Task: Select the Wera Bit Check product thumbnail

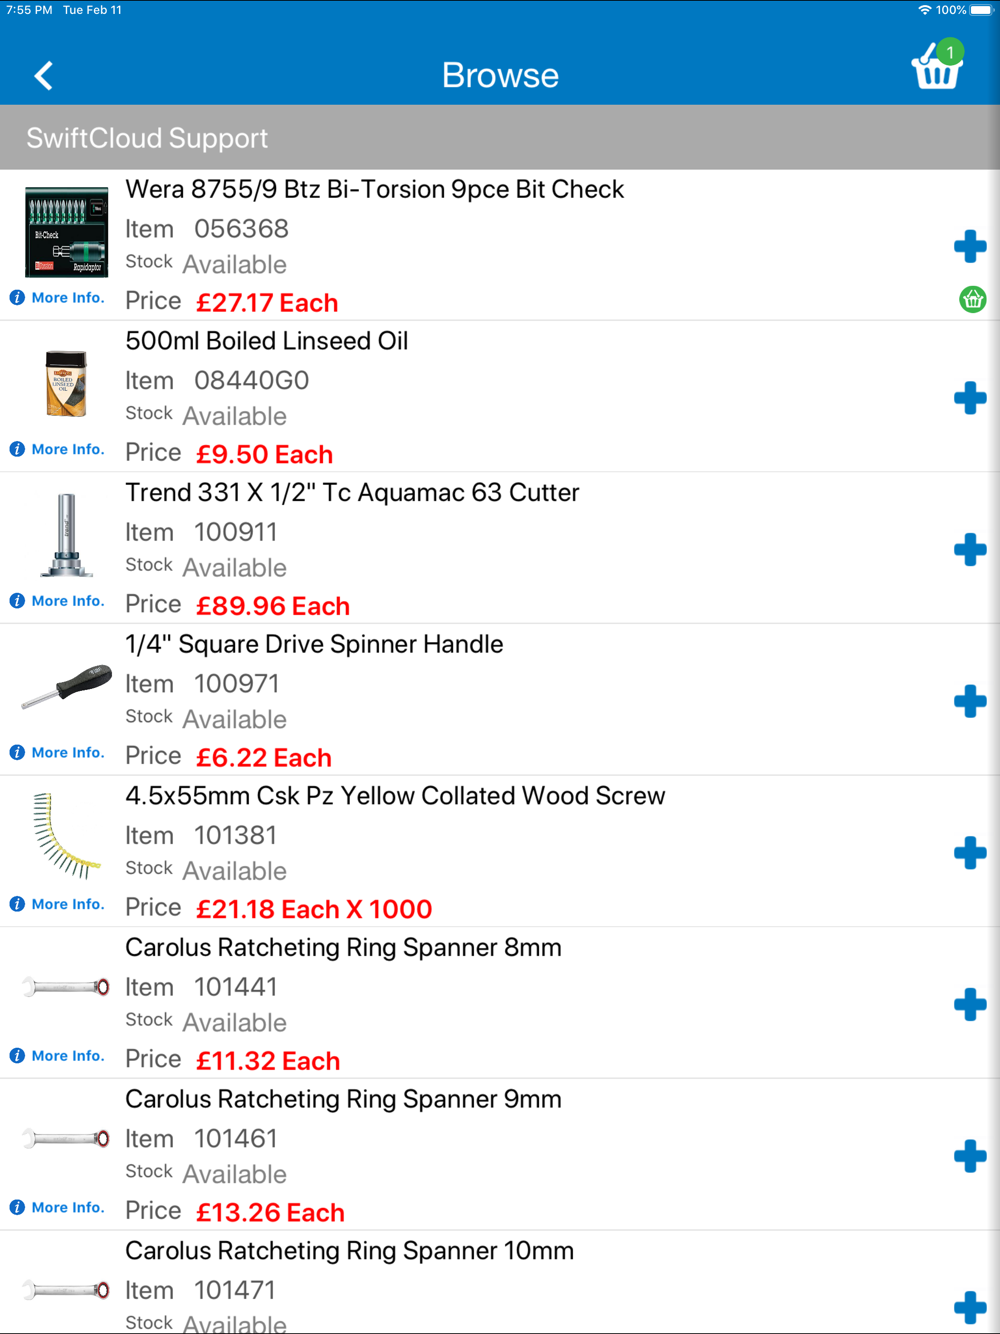Action: click(66, 231)
